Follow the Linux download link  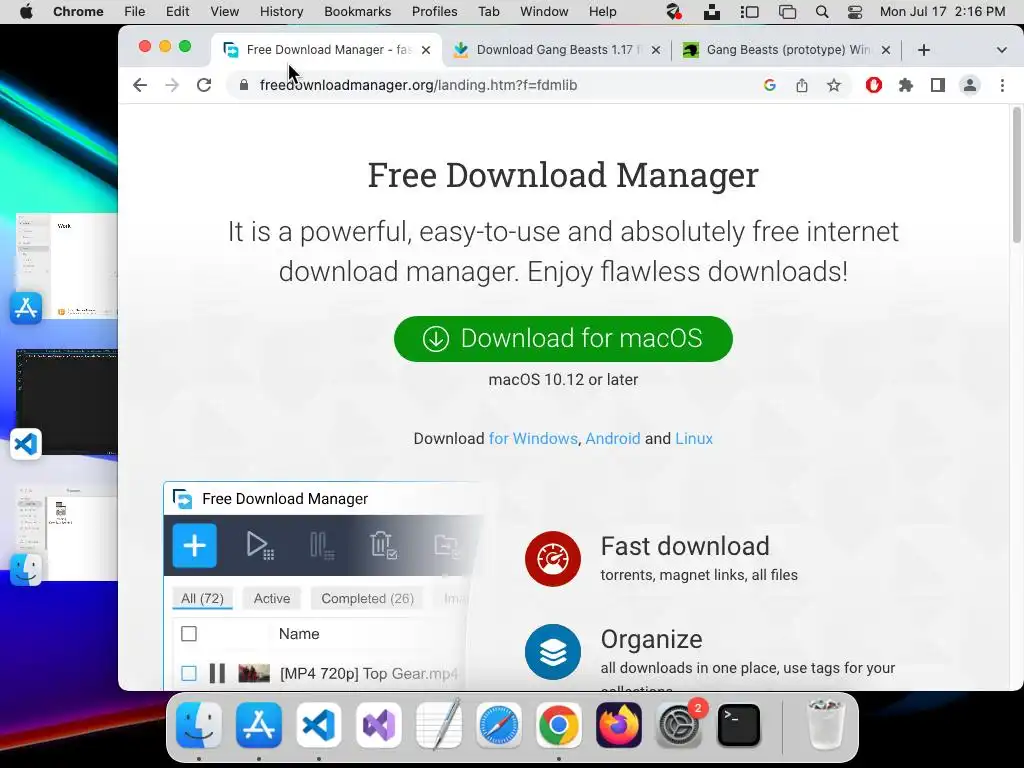coord(694,438)
